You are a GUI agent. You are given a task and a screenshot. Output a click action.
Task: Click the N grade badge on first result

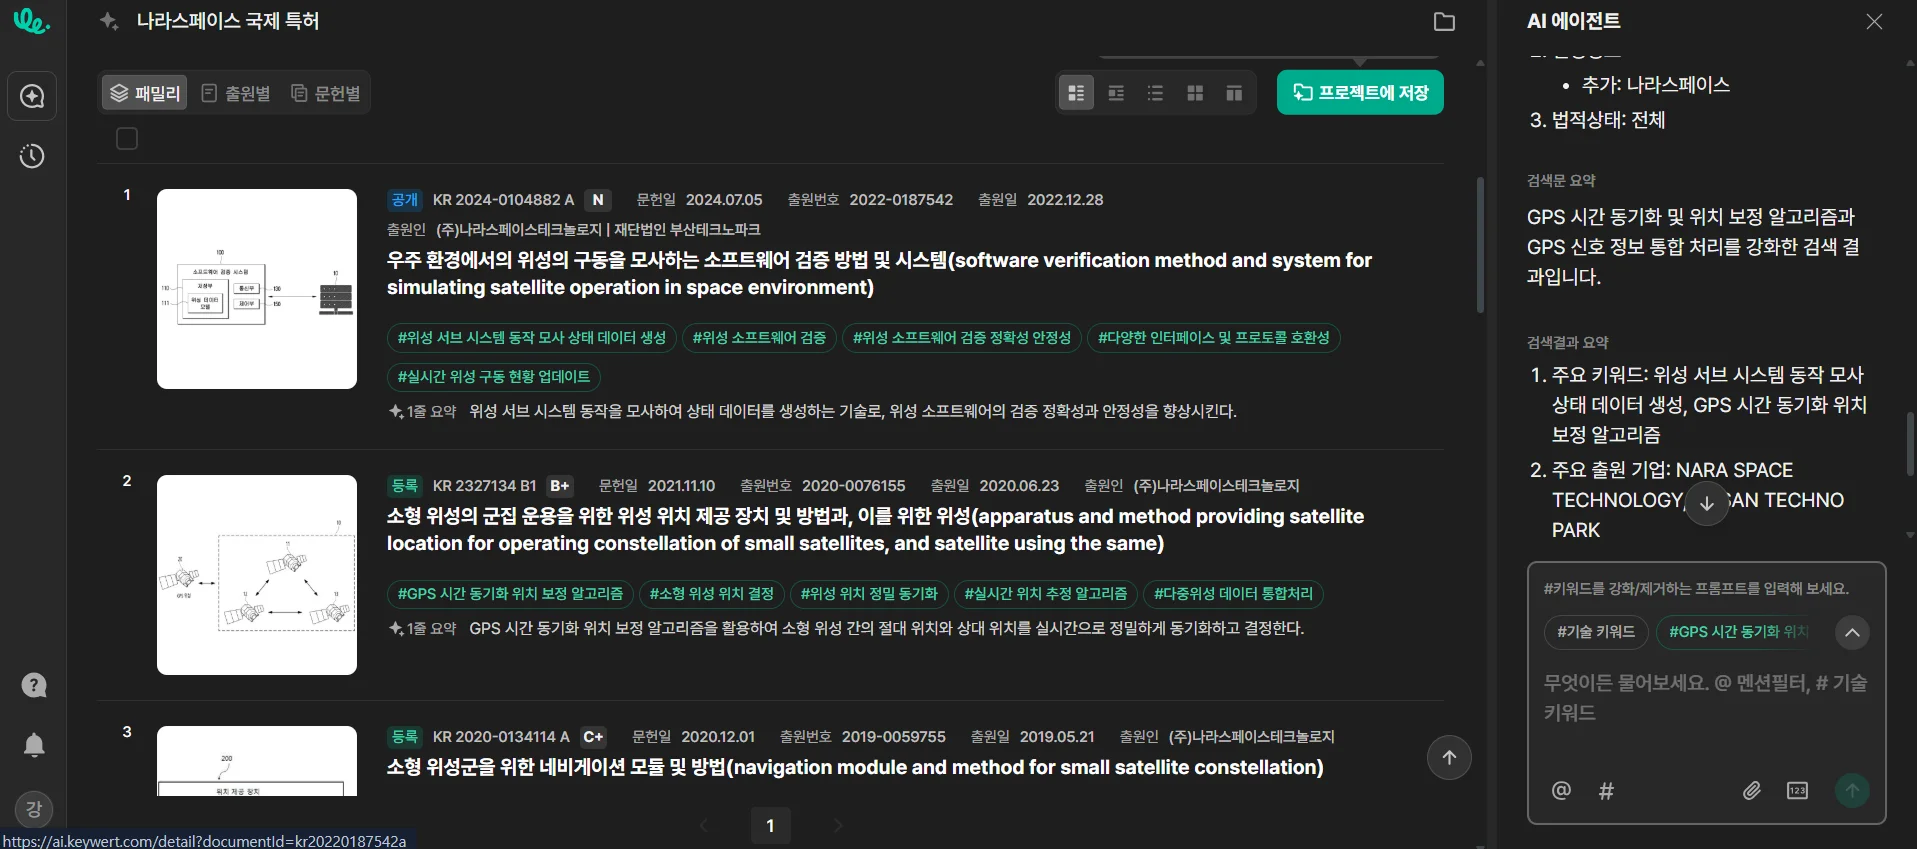tap(598, 200)
